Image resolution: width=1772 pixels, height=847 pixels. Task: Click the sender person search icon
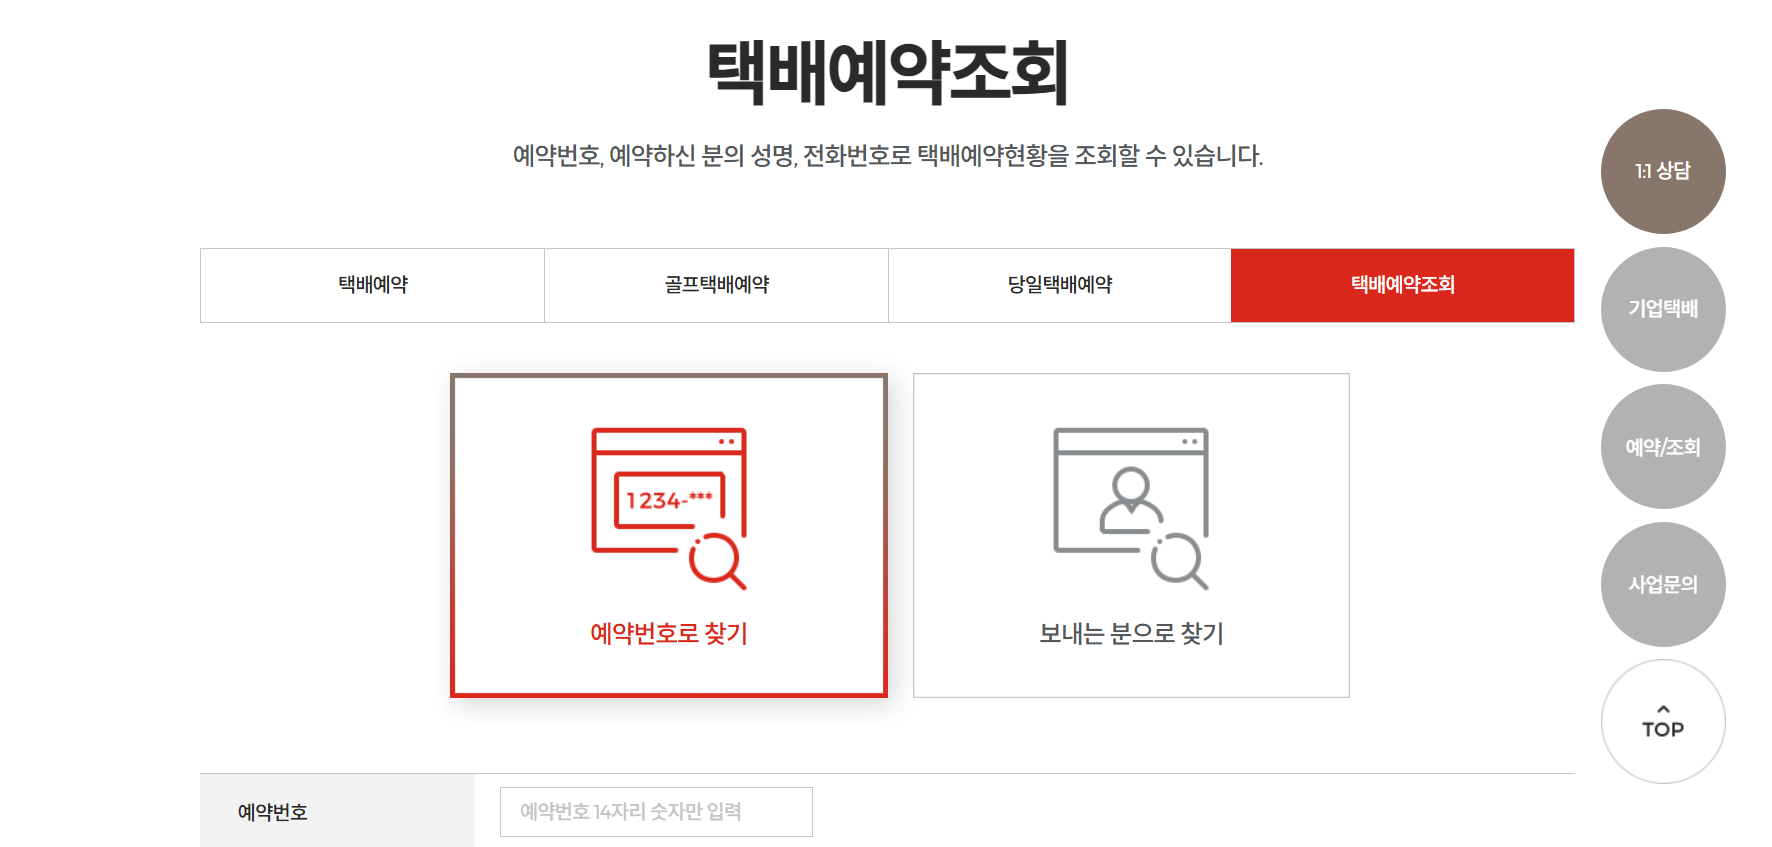(1131, 508)
